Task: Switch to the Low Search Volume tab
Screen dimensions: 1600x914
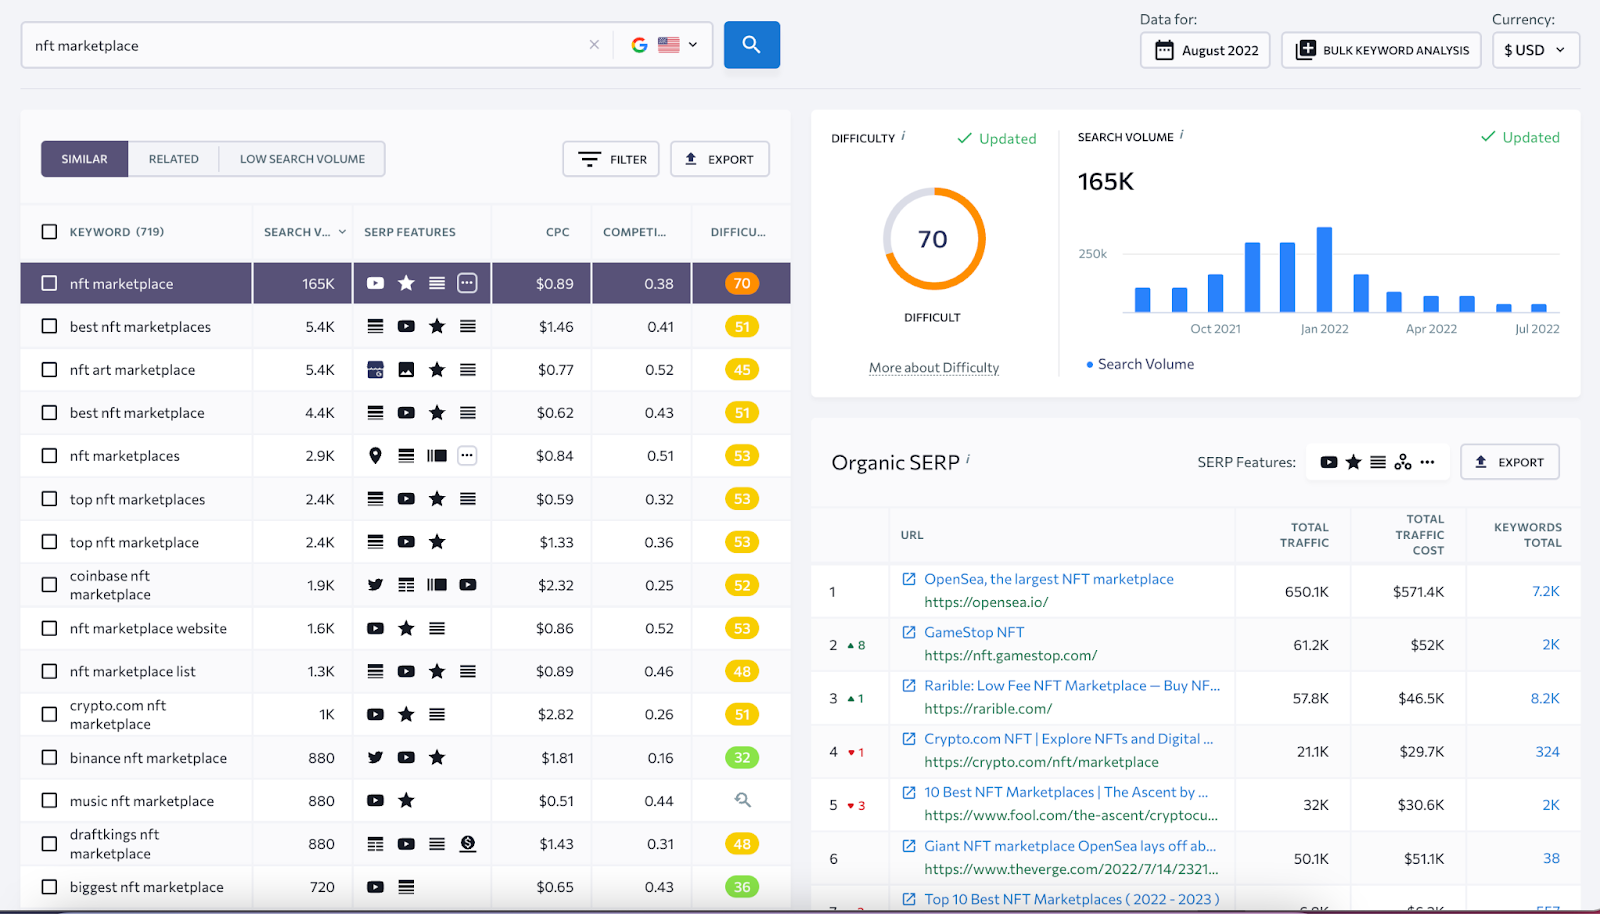Action: tap(302, 159)
